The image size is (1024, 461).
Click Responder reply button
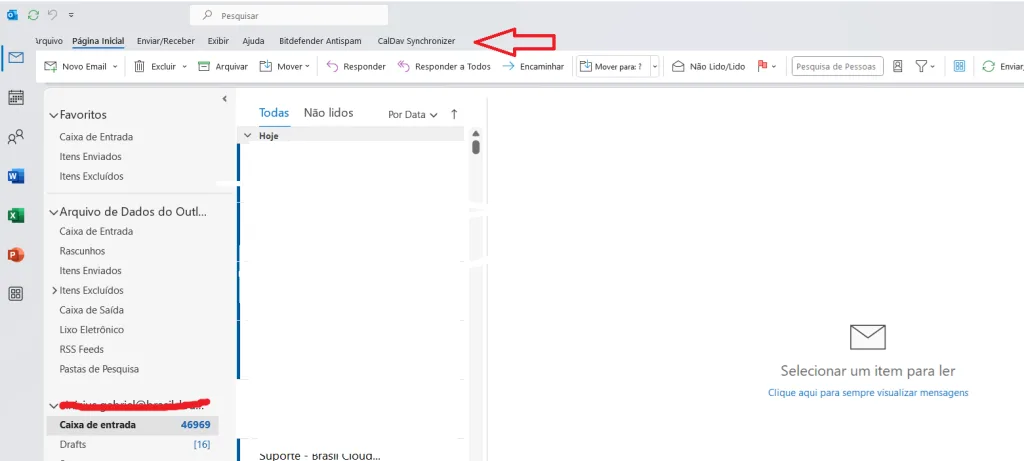(356, 66)
